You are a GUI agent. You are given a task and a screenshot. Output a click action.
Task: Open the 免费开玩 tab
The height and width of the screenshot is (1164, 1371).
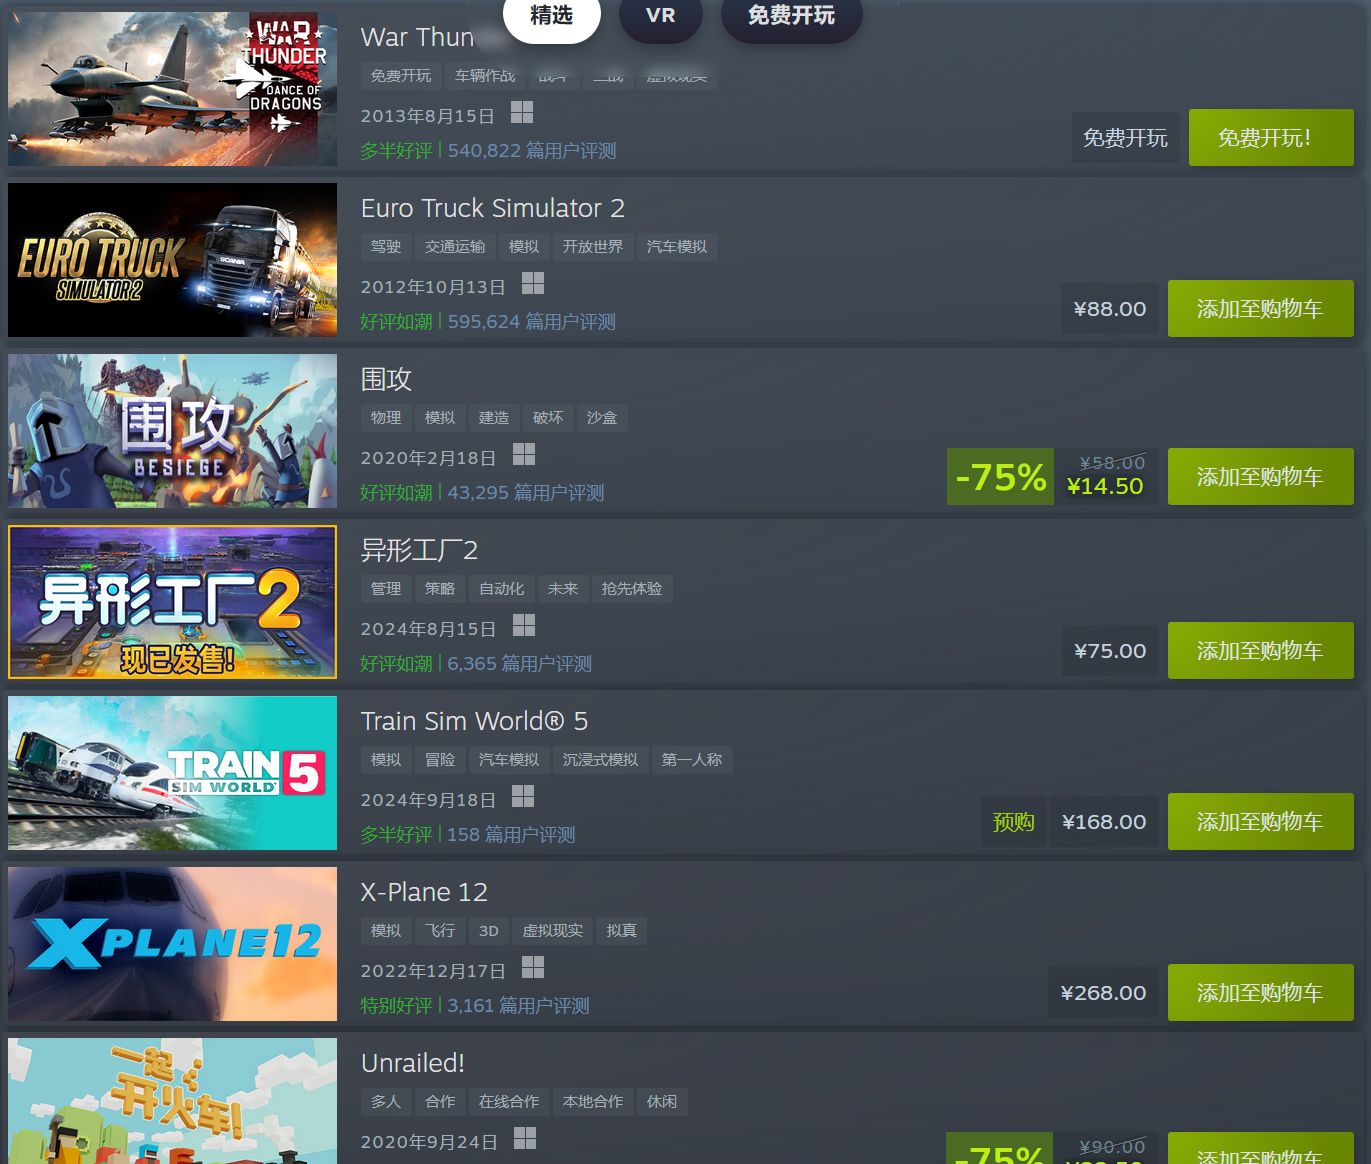pyautogui.click(x=791, y=16)
